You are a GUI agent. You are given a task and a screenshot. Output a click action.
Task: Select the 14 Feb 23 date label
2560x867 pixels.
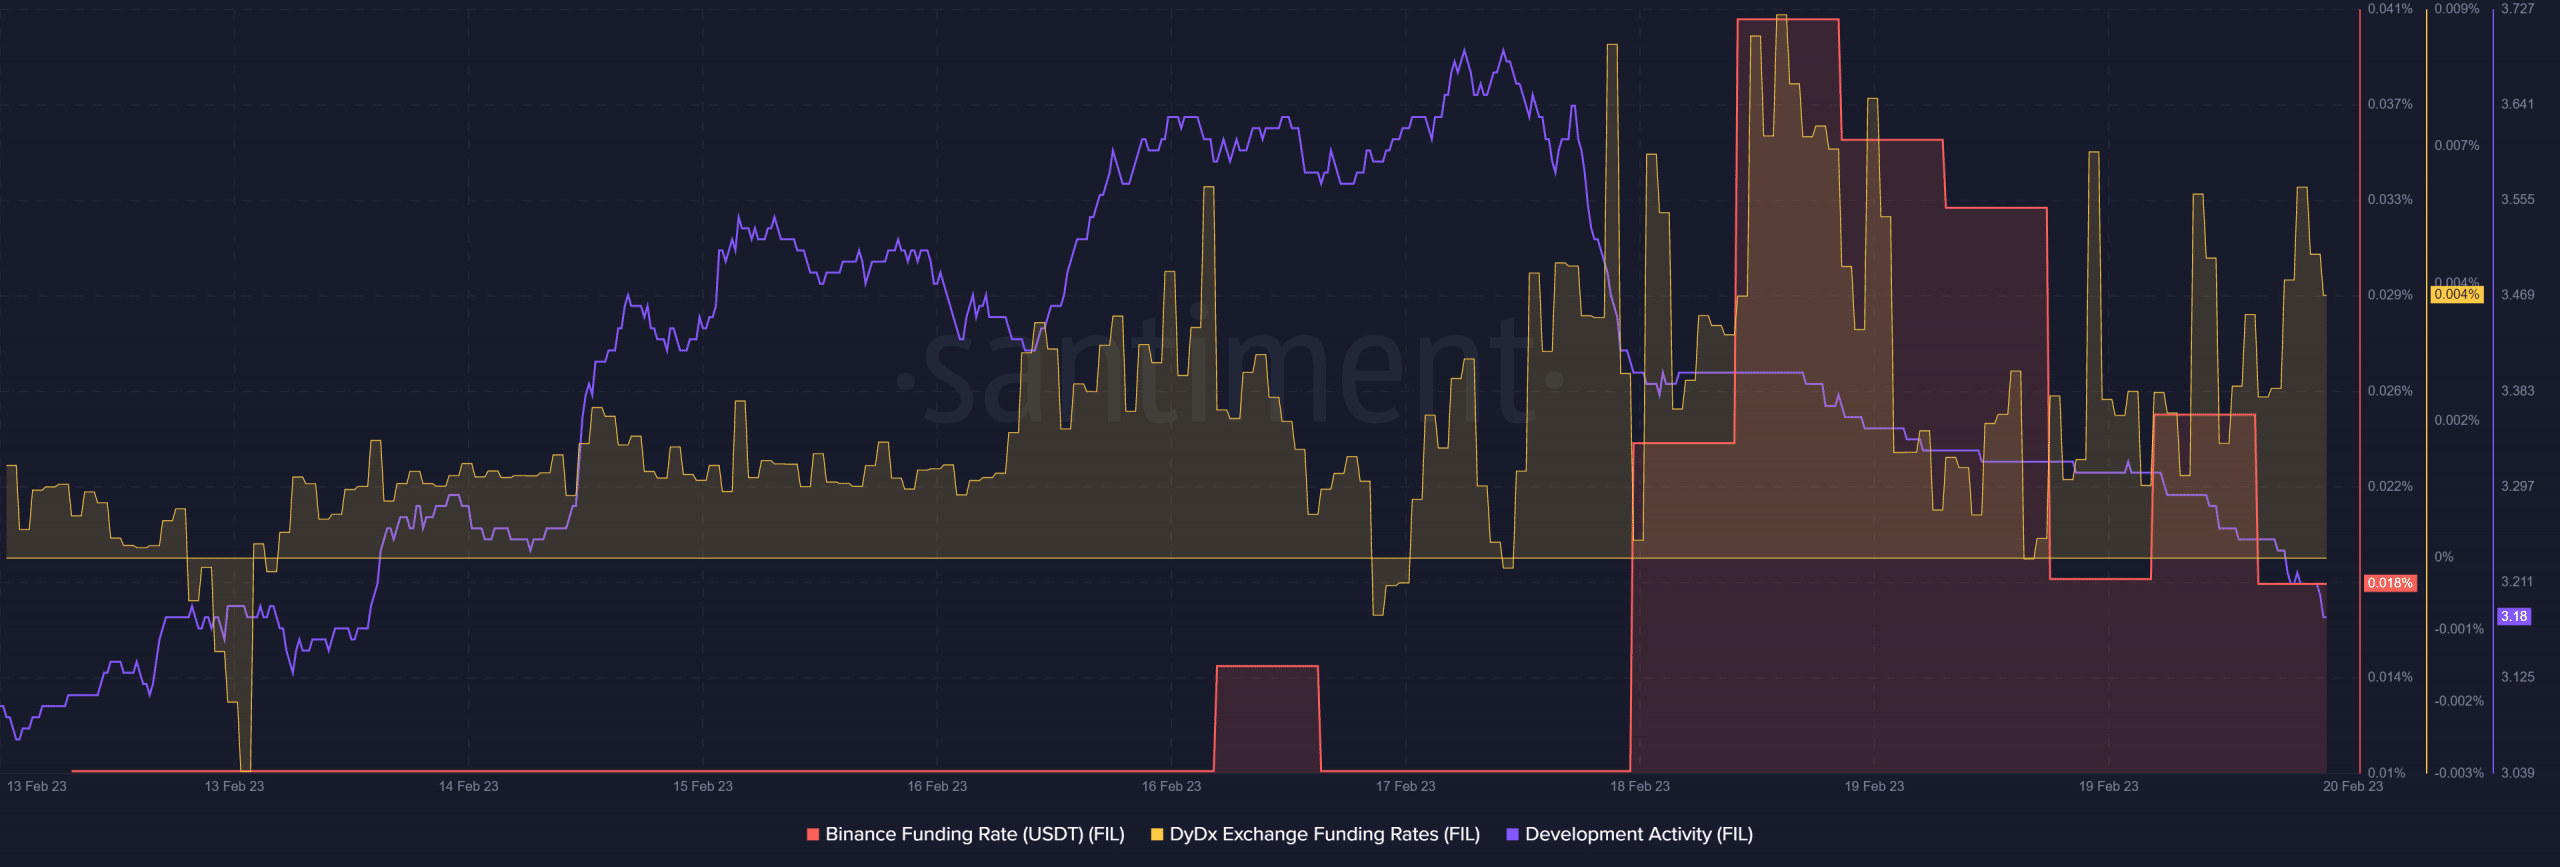point(468,786)
